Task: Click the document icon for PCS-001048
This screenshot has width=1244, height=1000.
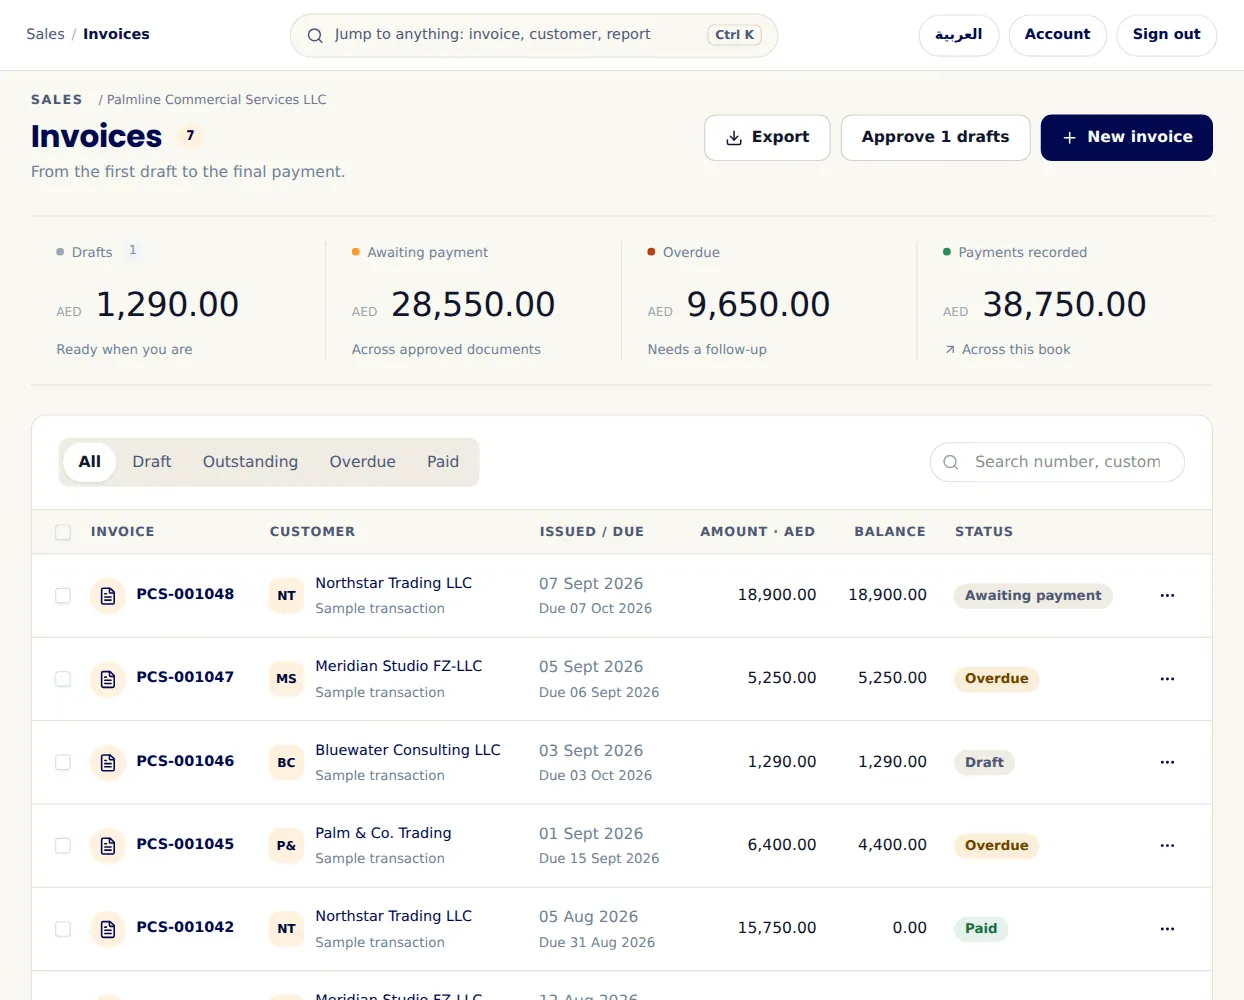Action: pyautogui.click(x=108, y=596)
